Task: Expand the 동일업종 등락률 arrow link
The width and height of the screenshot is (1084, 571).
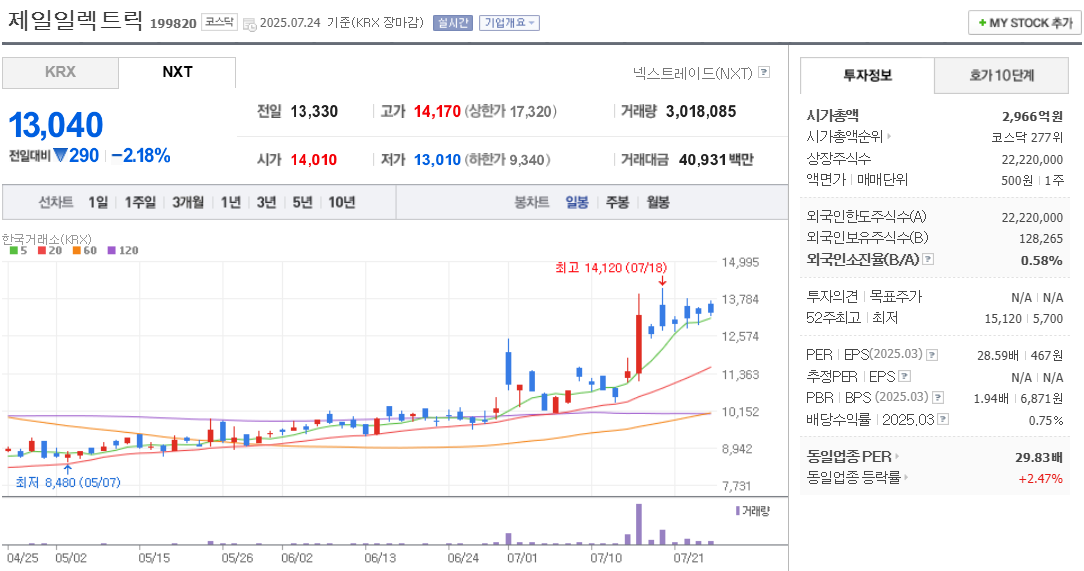Action: pyautogui.click(x=906, y=478)
